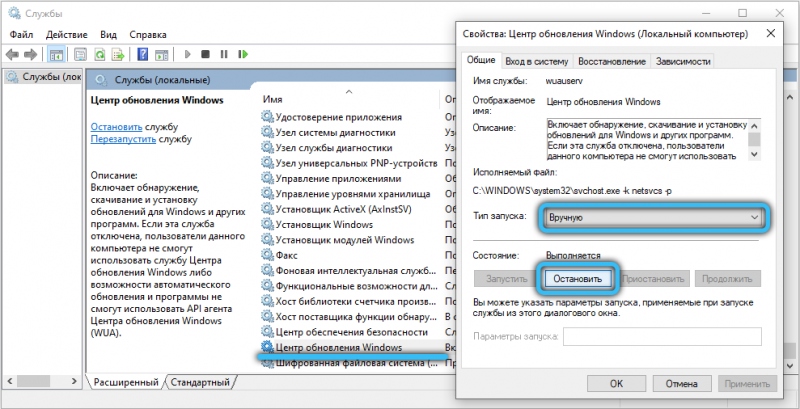Confirm with the OK button
This screenshot has height=409, width=800.
point(616,384)
